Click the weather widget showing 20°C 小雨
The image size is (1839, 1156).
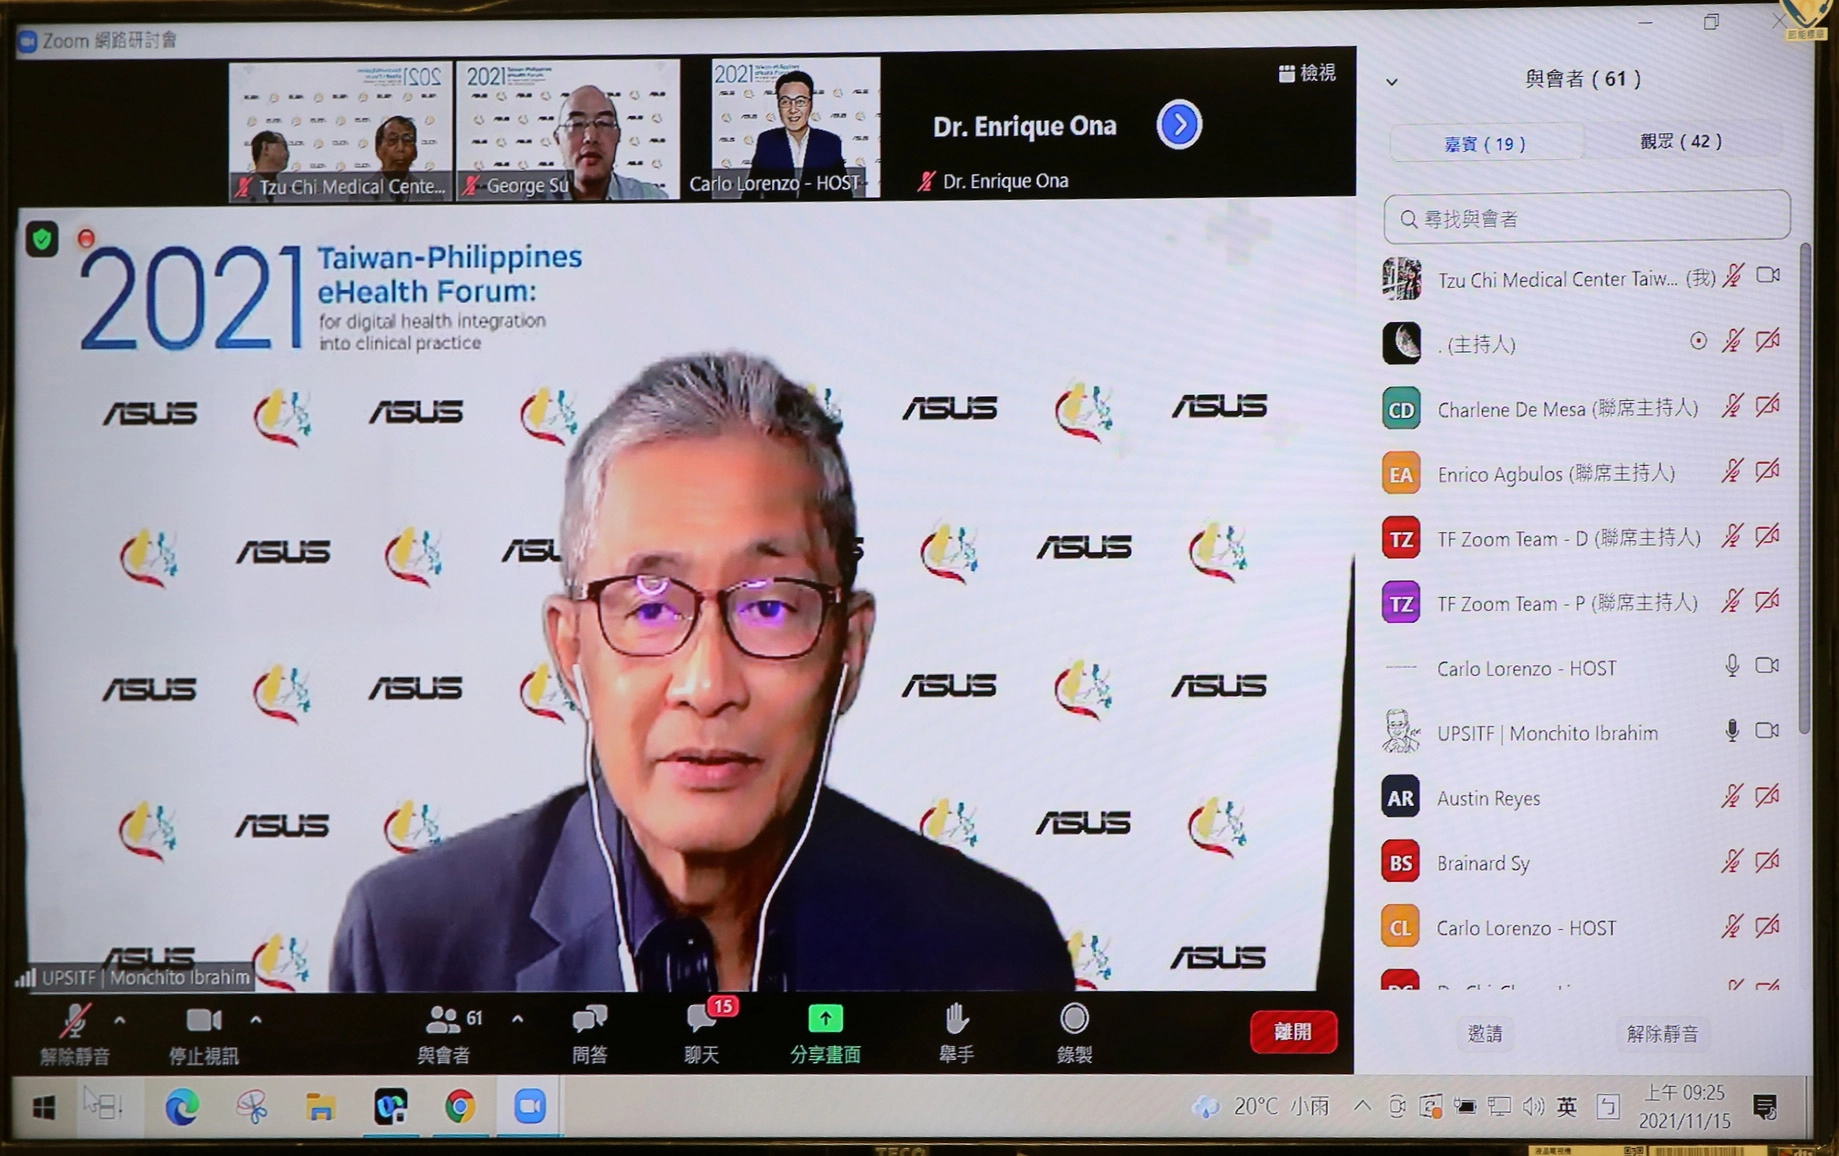[x=1262, y=1106]
